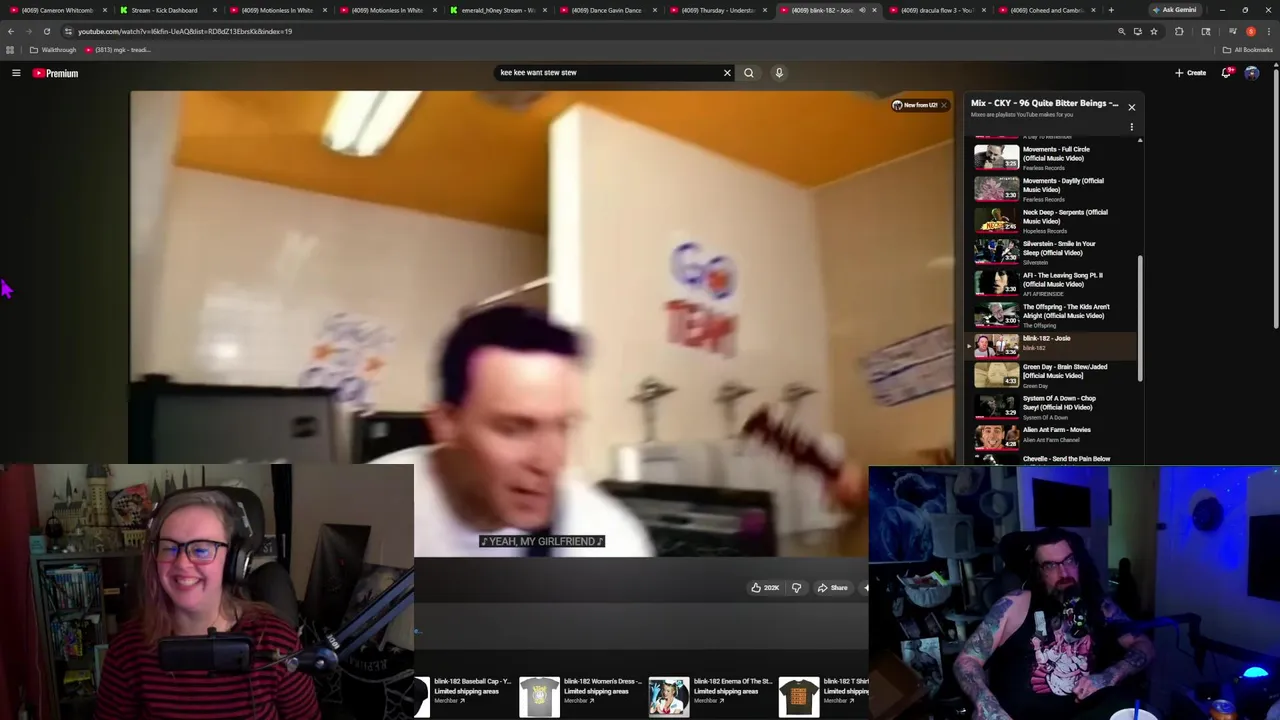The height and width of the screenshot is (720, 1280).
Task: Play Silverstein - Smile In Your Sleep
Action: tap(1050, 252)
